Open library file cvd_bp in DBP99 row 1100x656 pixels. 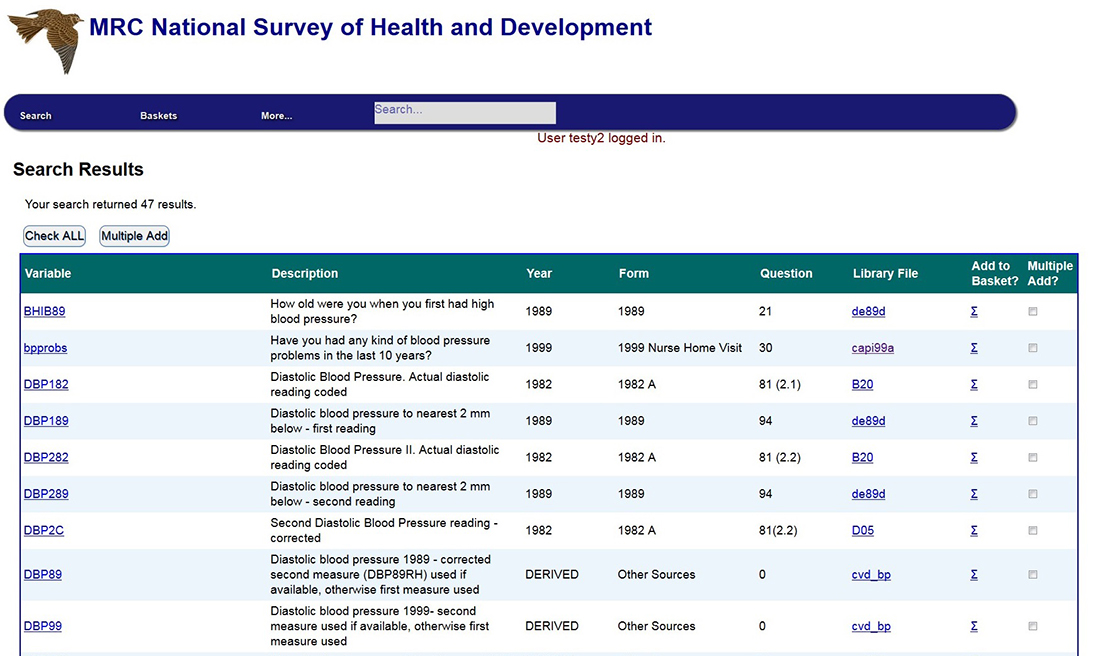click(871, 626)
